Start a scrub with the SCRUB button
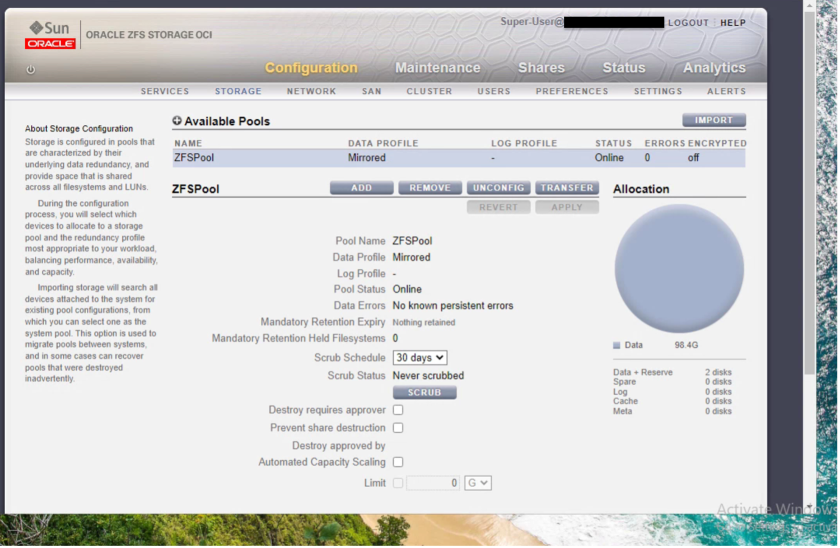The height and width of the screenshot is (548, 840). point(425,393)
